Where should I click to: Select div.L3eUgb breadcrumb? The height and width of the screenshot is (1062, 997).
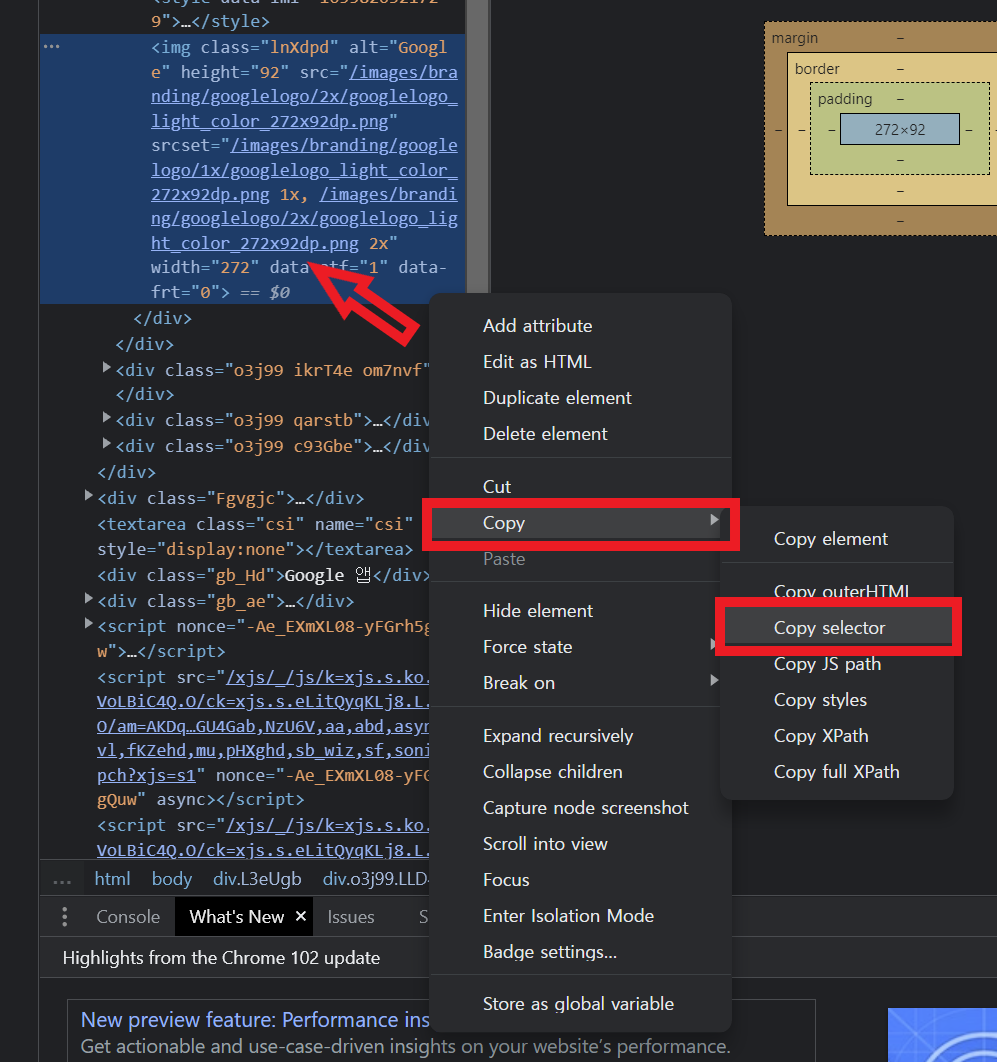pyautogui.click(x=257, y=878)
